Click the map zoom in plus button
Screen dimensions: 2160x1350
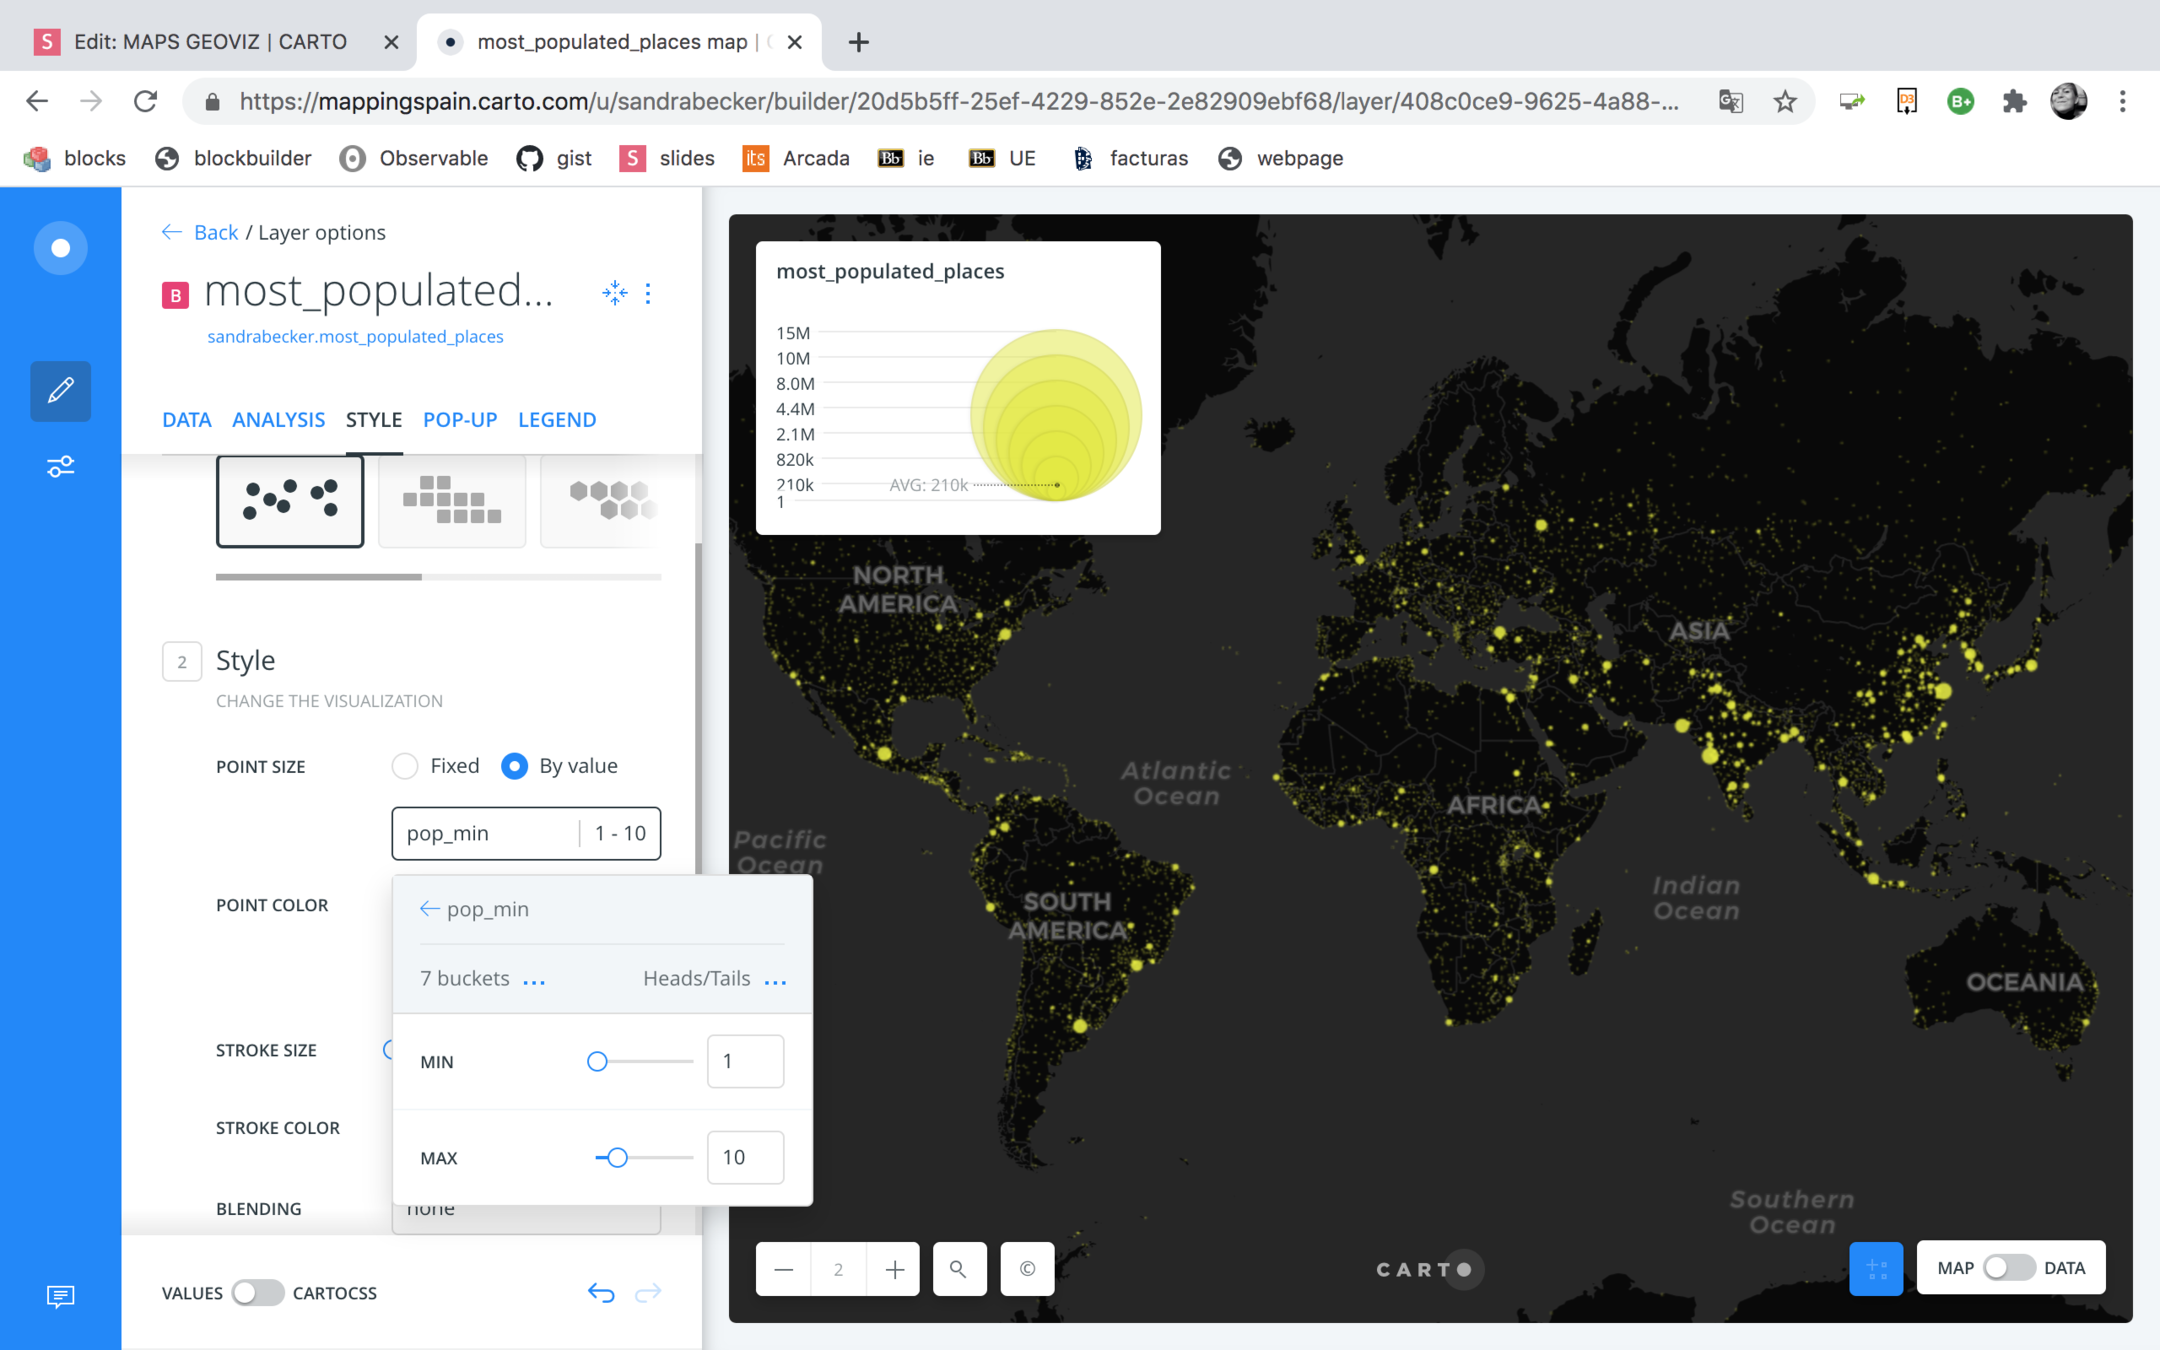(894, 1269)
